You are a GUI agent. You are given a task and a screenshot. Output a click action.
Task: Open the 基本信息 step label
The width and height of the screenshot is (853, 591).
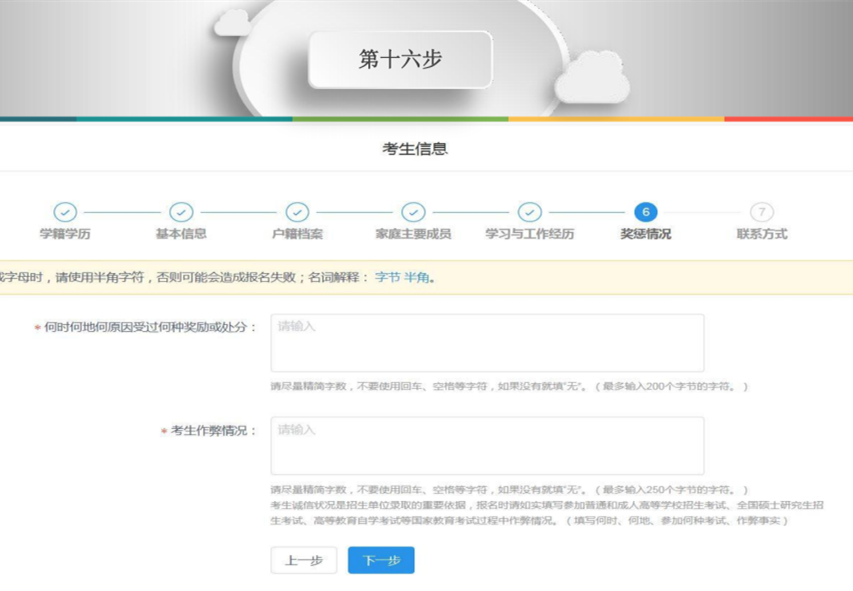pos(181,234)
